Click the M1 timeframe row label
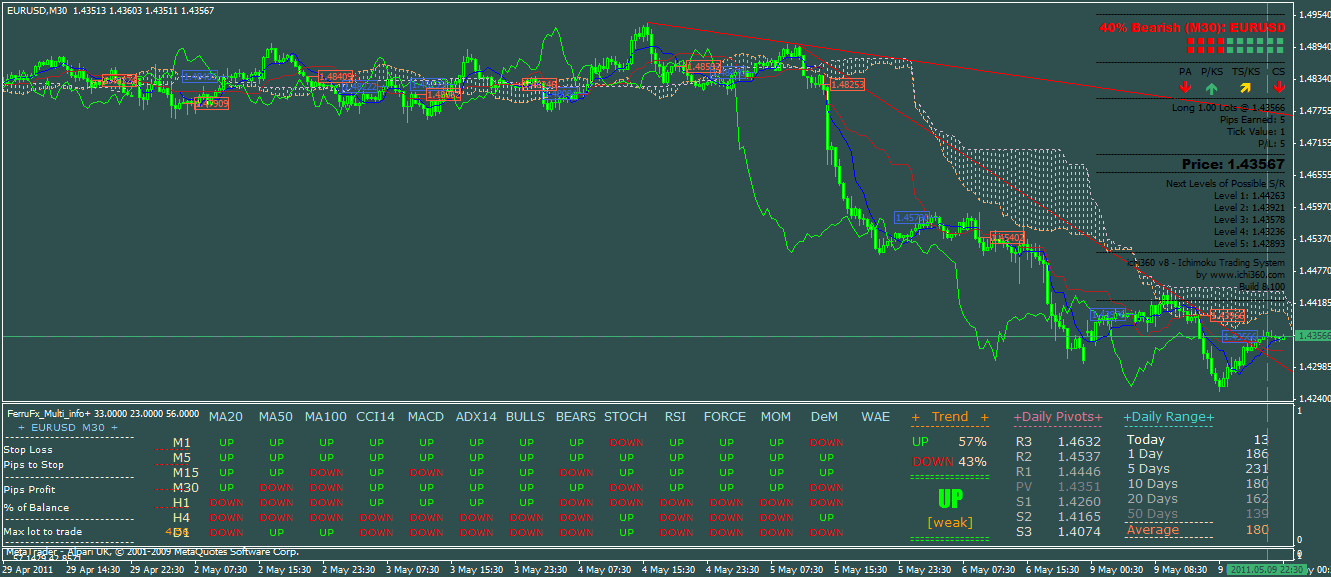The width and height of the screenshot is (1331, 577). click(181, 442)
